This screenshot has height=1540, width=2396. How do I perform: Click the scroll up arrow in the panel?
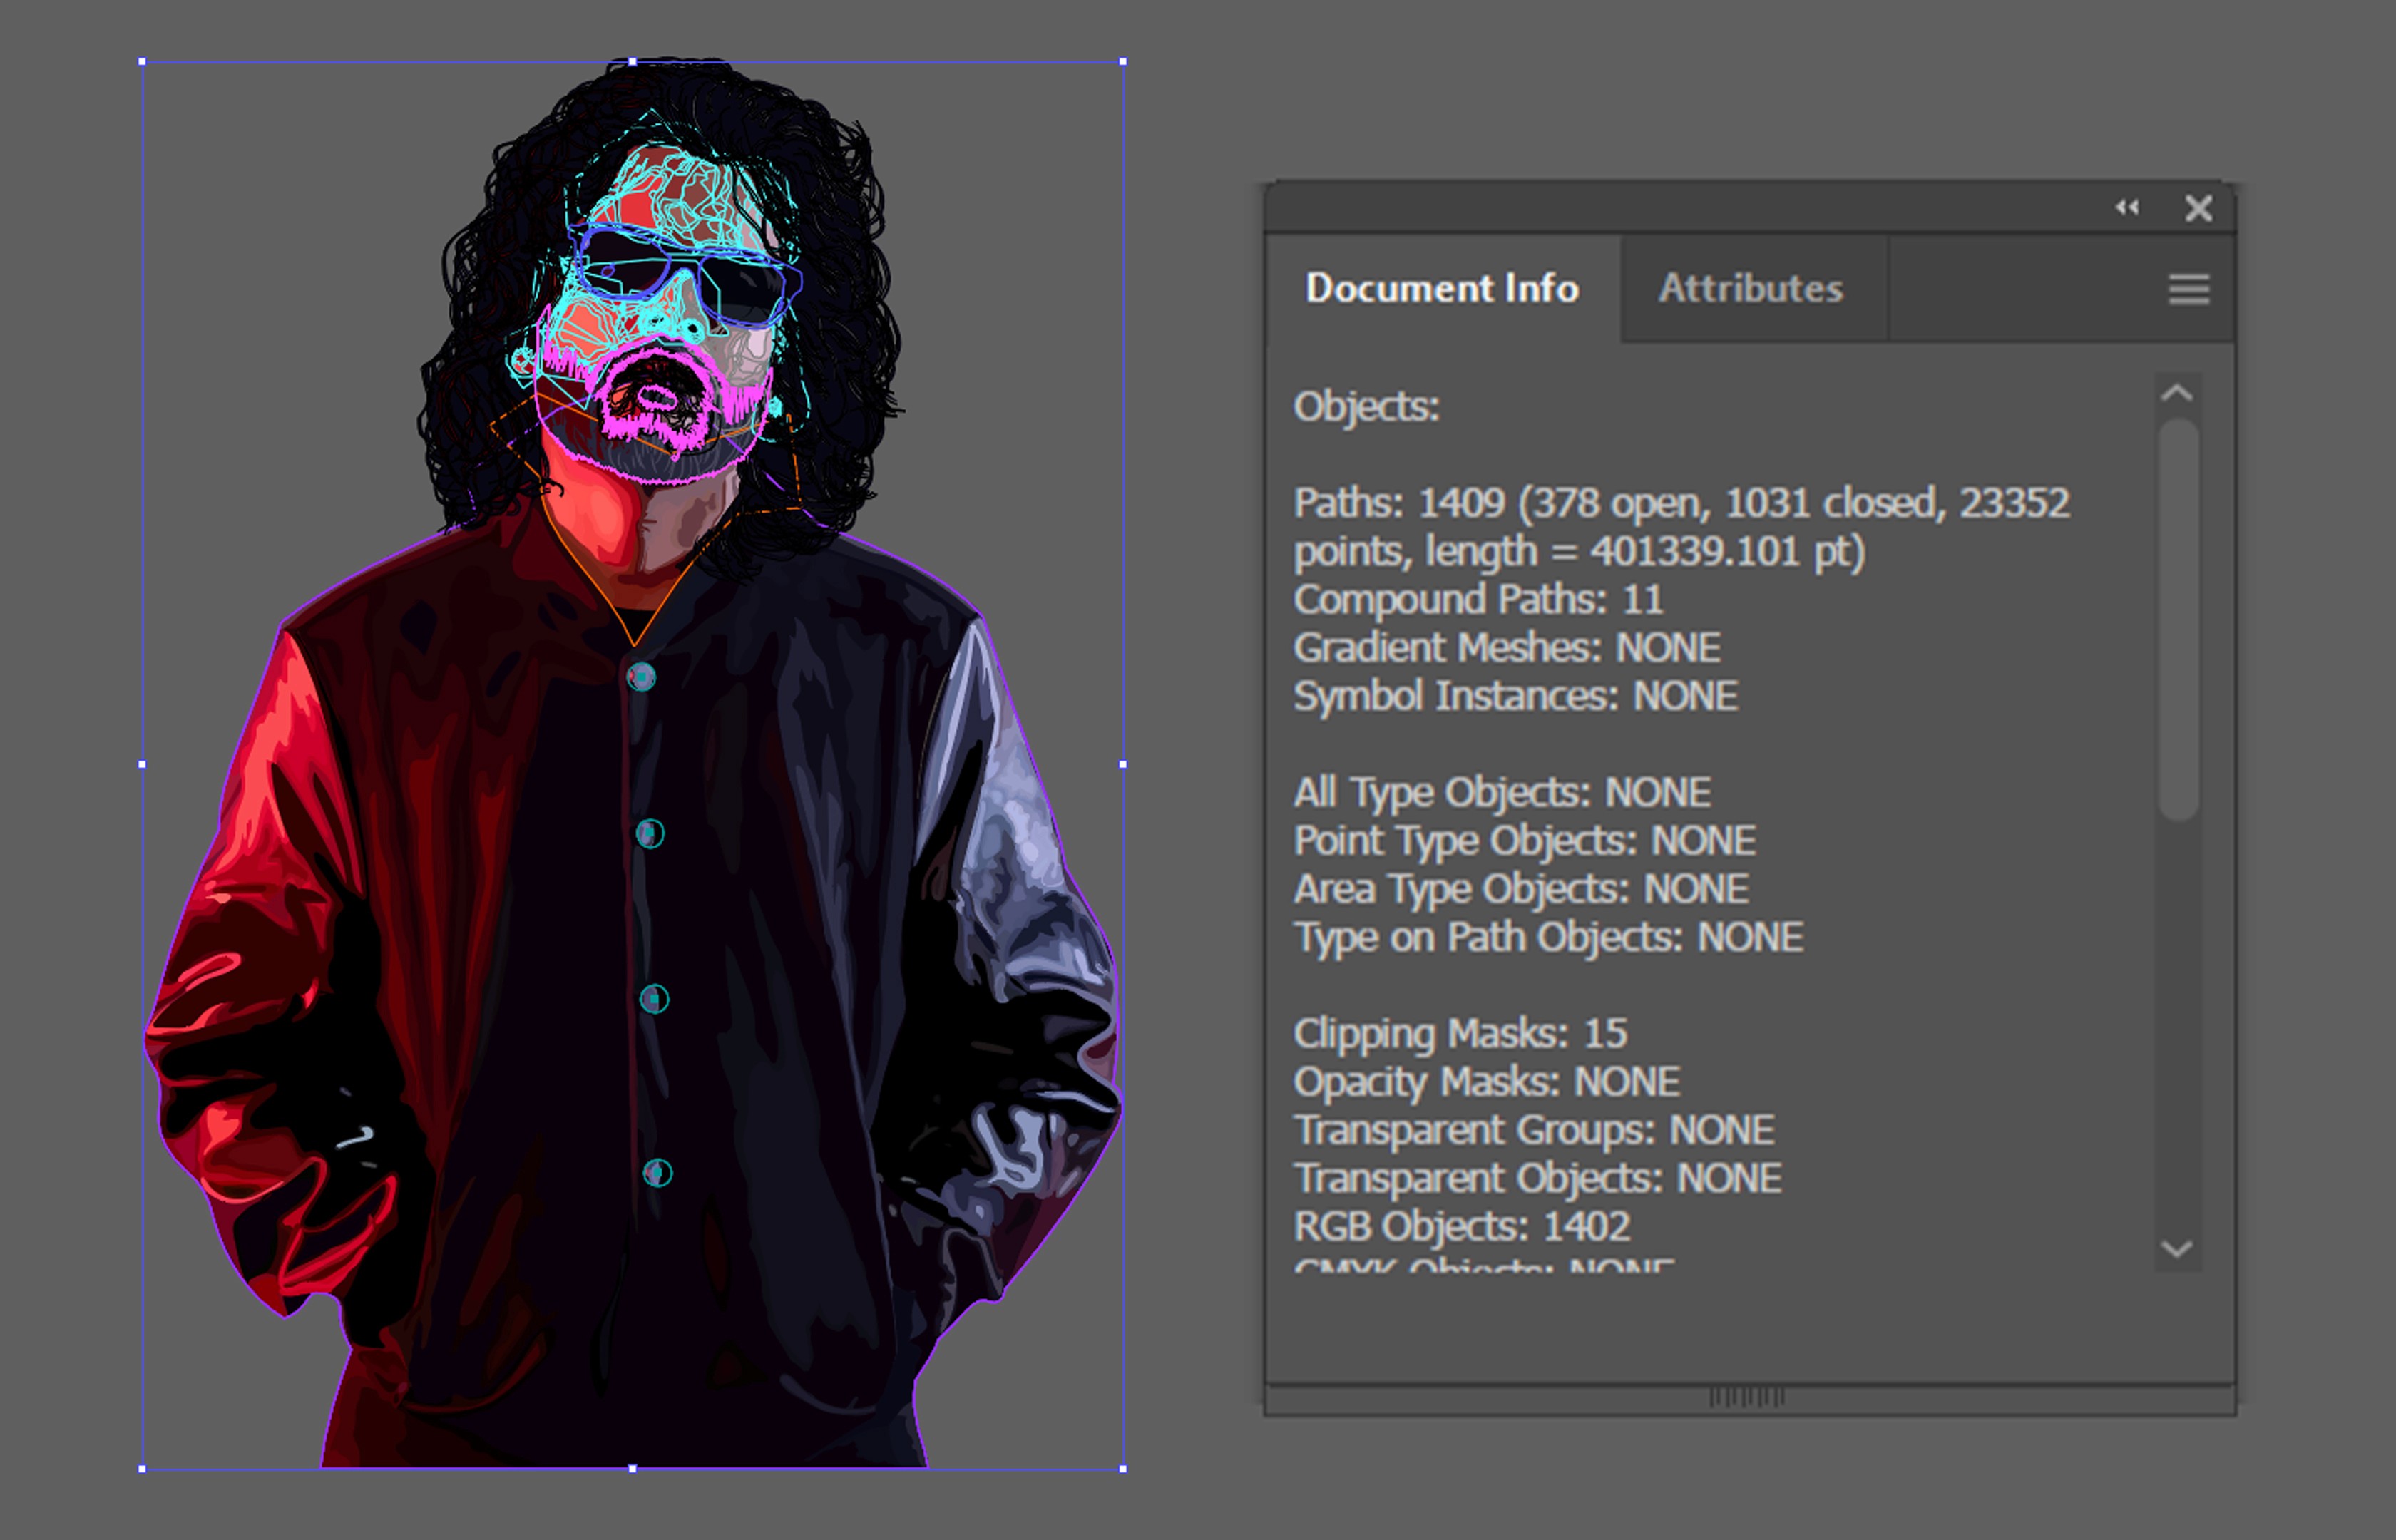point(2177,394)
